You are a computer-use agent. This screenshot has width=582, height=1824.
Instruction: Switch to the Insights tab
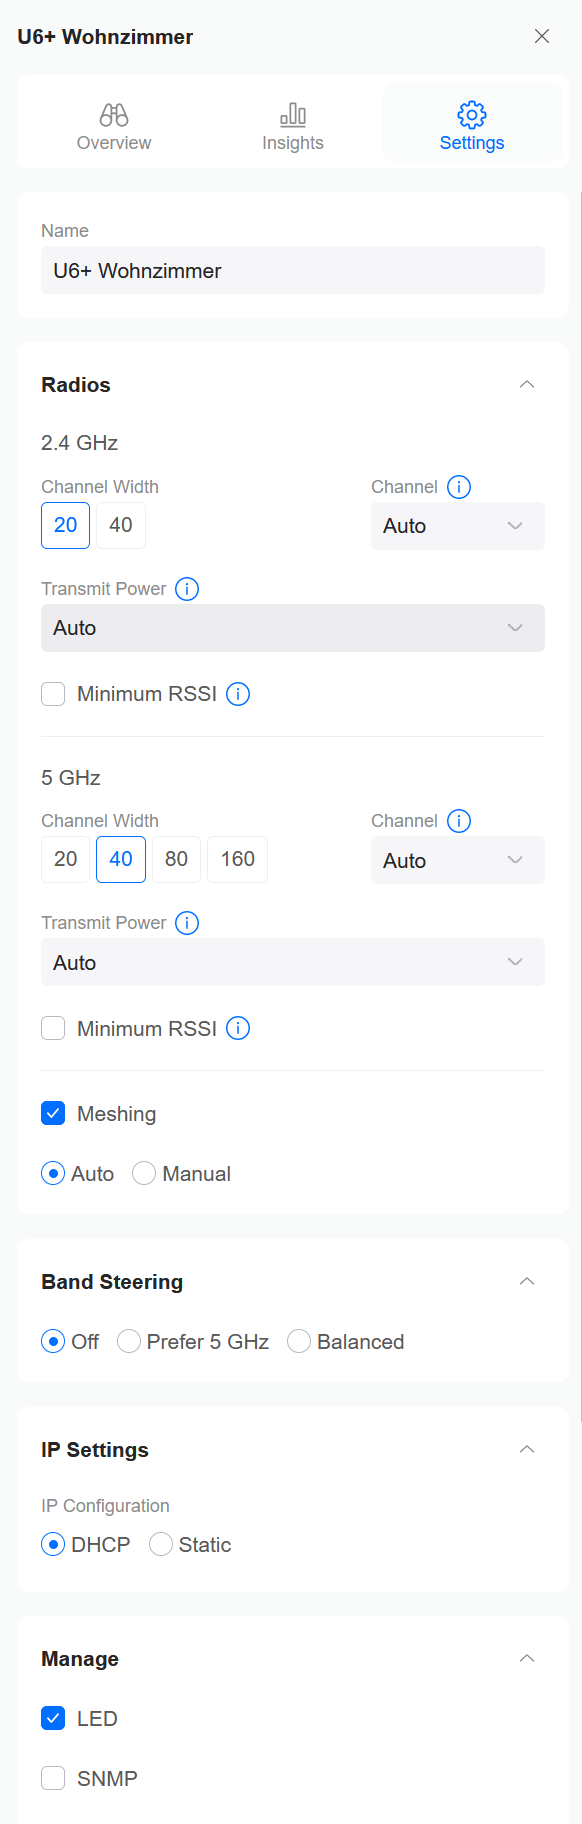tap(293, 127)
